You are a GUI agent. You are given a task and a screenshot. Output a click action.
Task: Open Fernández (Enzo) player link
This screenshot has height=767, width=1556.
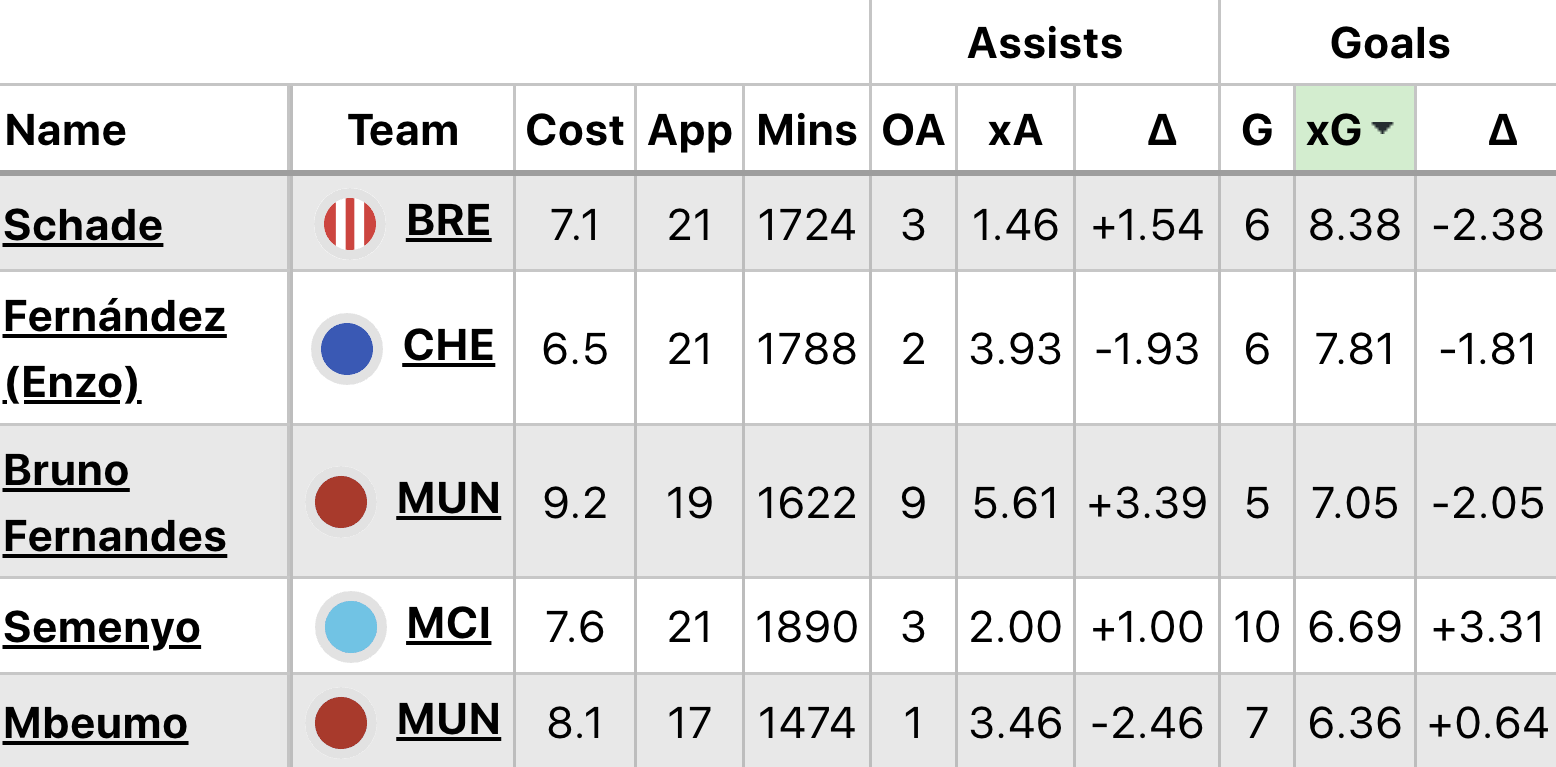coord(115,349)
